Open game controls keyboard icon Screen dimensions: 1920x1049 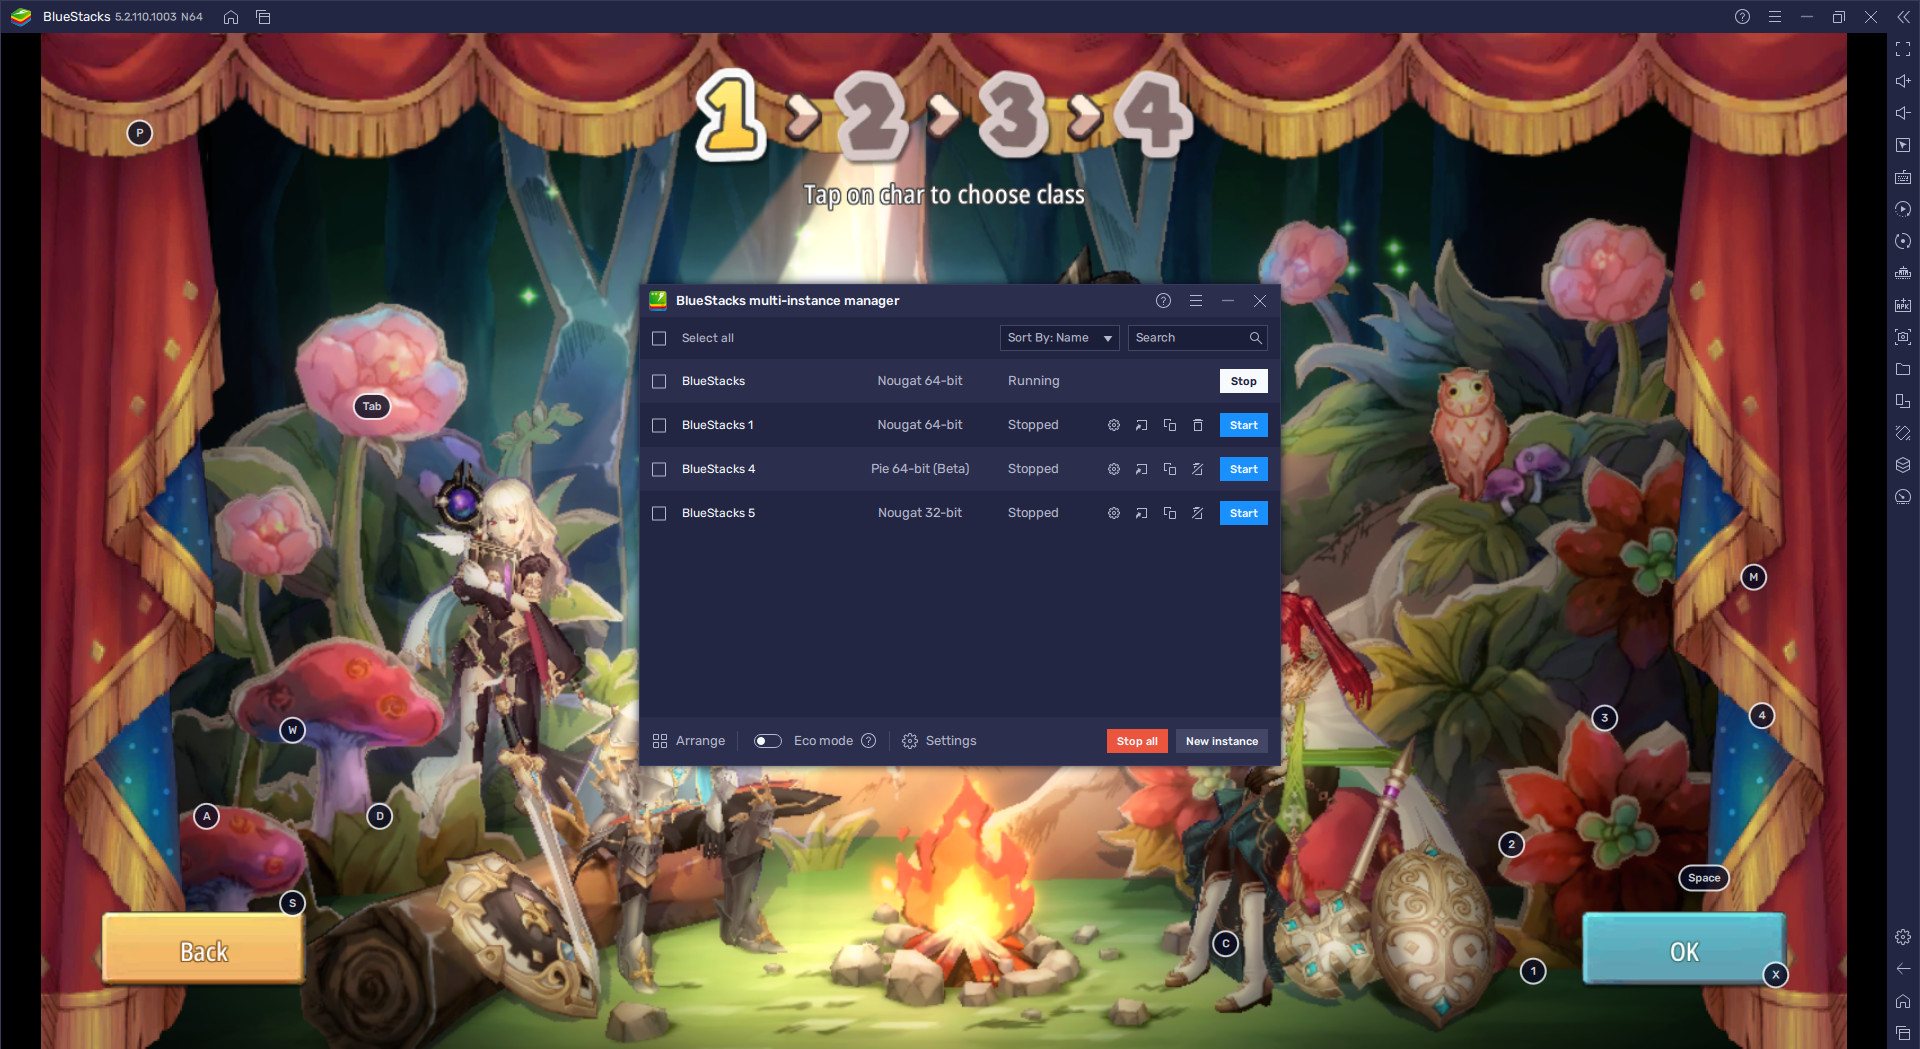[x=1902, y=177]
